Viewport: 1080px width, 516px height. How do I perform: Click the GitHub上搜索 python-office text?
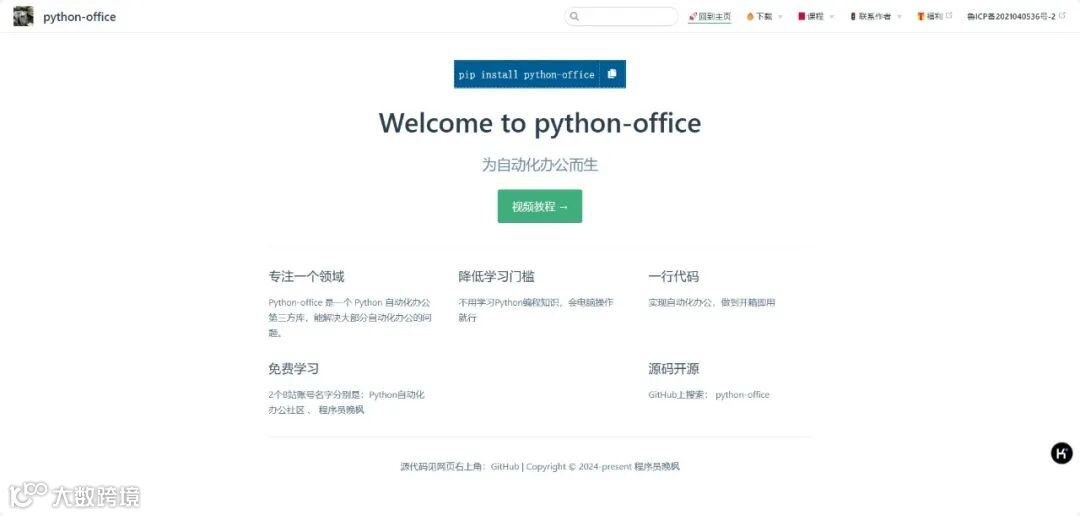pyautogui.click(x=709, y=395)
